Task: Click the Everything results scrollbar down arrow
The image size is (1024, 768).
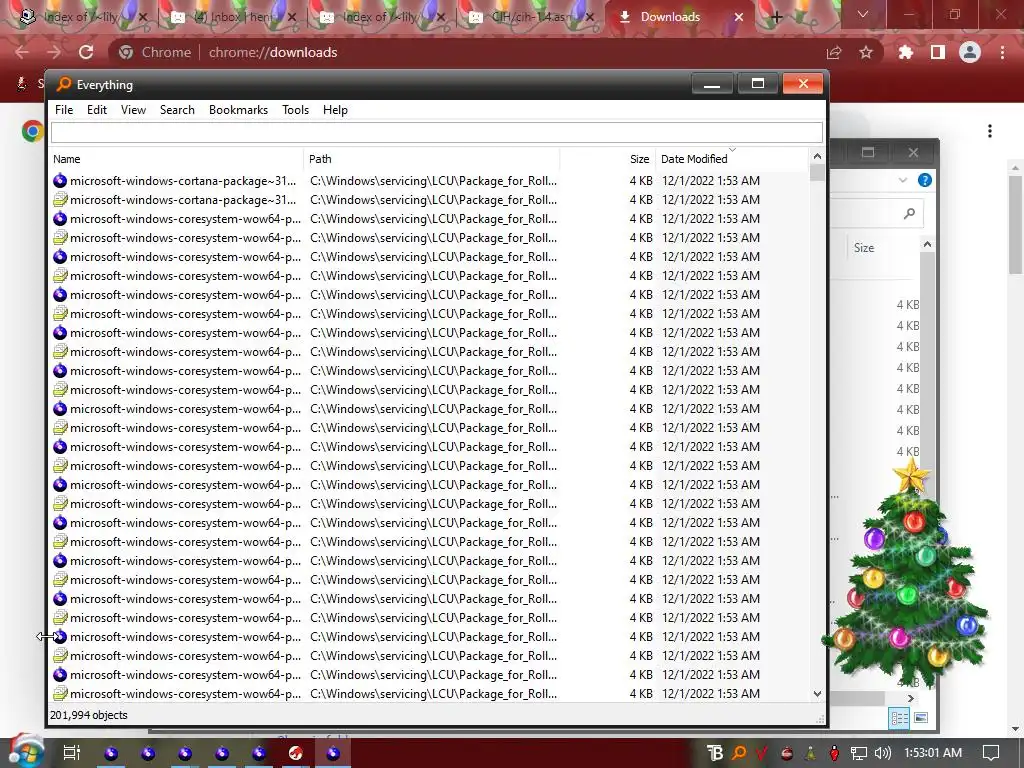Action: coord(817,694)
